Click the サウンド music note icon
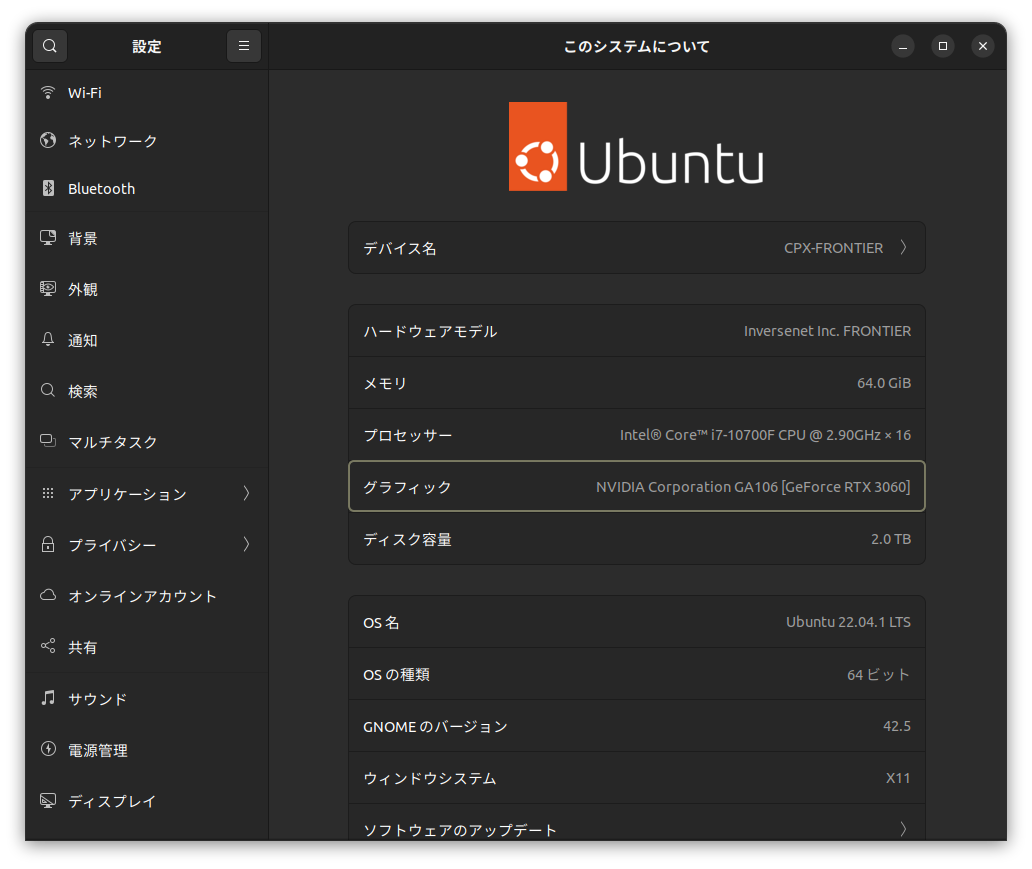Screen dimensions: 1032x869 (48, 698)
